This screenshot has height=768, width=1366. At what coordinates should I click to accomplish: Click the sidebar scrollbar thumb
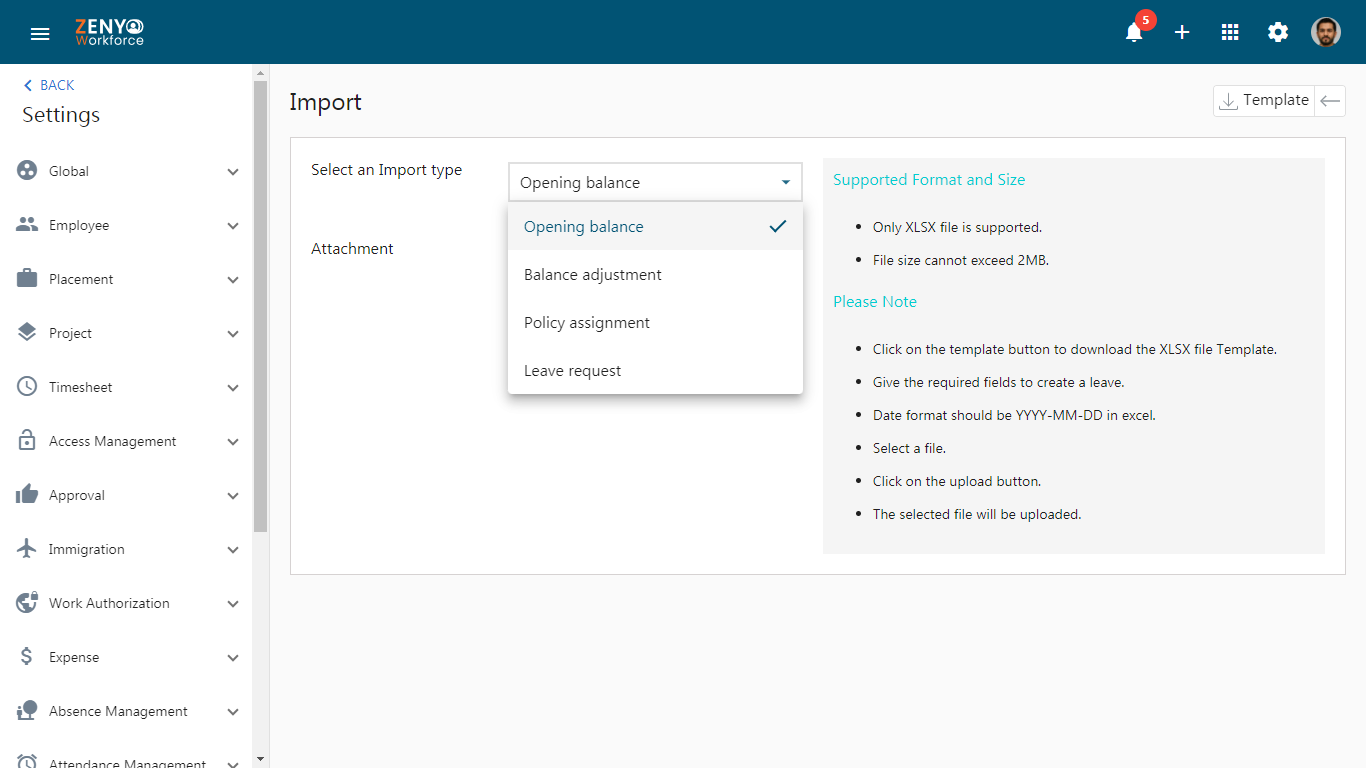tap(261, 305)
